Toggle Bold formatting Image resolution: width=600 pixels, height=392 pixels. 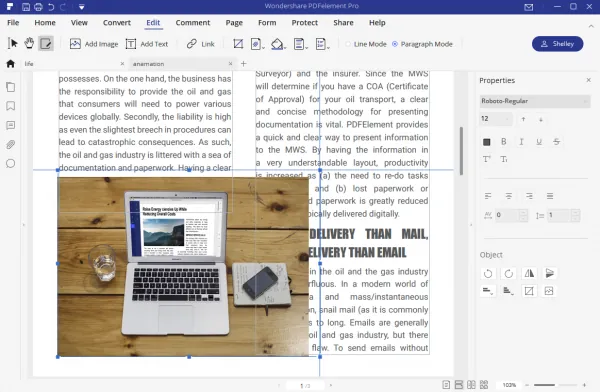[504, 142]
